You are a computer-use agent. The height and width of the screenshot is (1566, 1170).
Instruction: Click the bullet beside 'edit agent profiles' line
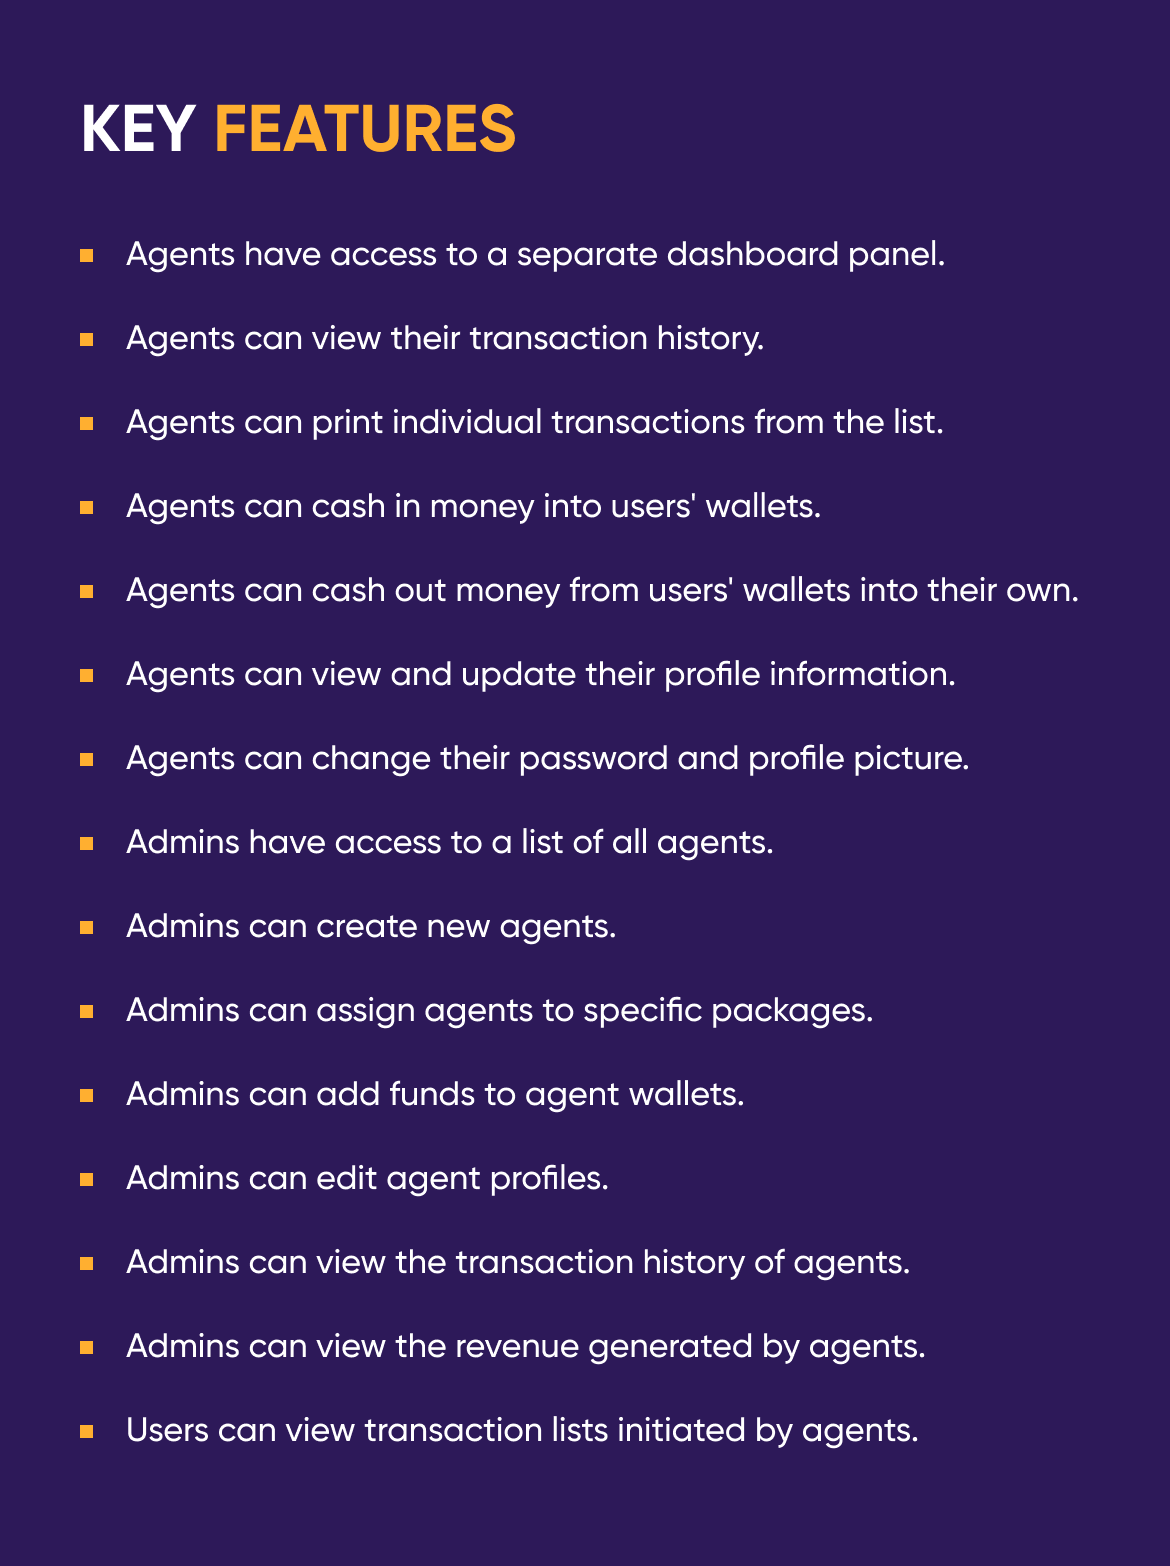(x=87, y=1180)
